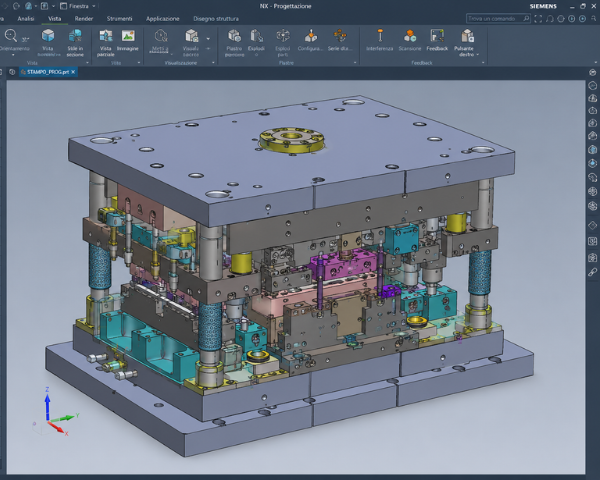Click the Pulsante destro icon
This screenshot has width=600, height=480.
(467, 36)
